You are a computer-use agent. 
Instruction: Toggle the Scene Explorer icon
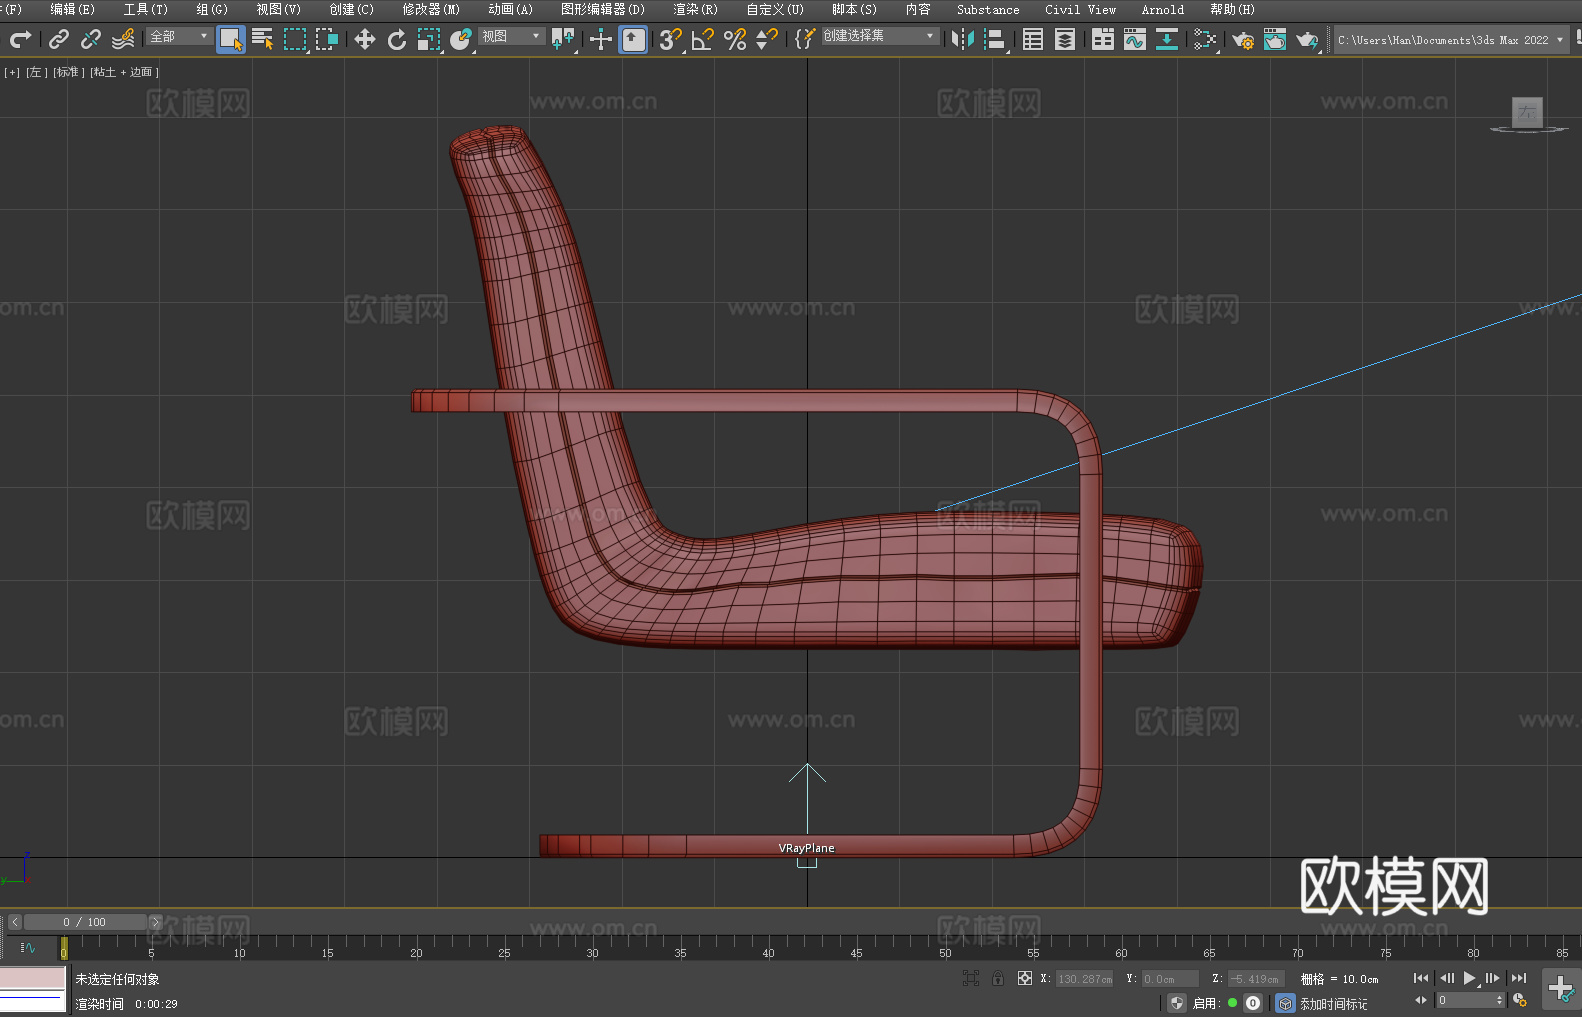(1033, 39)
